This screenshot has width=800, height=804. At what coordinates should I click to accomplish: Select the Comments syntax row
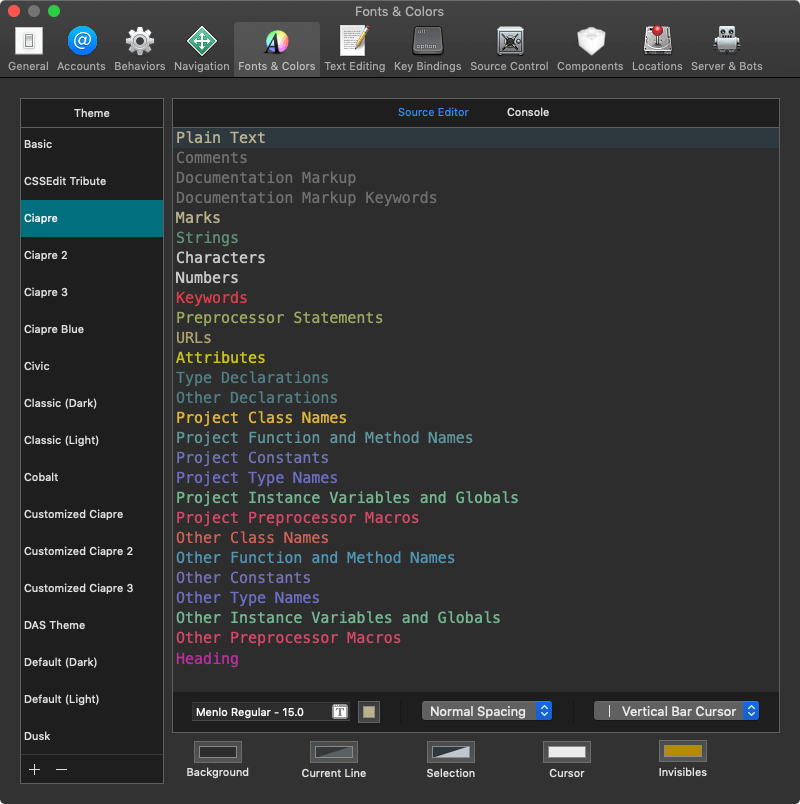click(476, 157)
